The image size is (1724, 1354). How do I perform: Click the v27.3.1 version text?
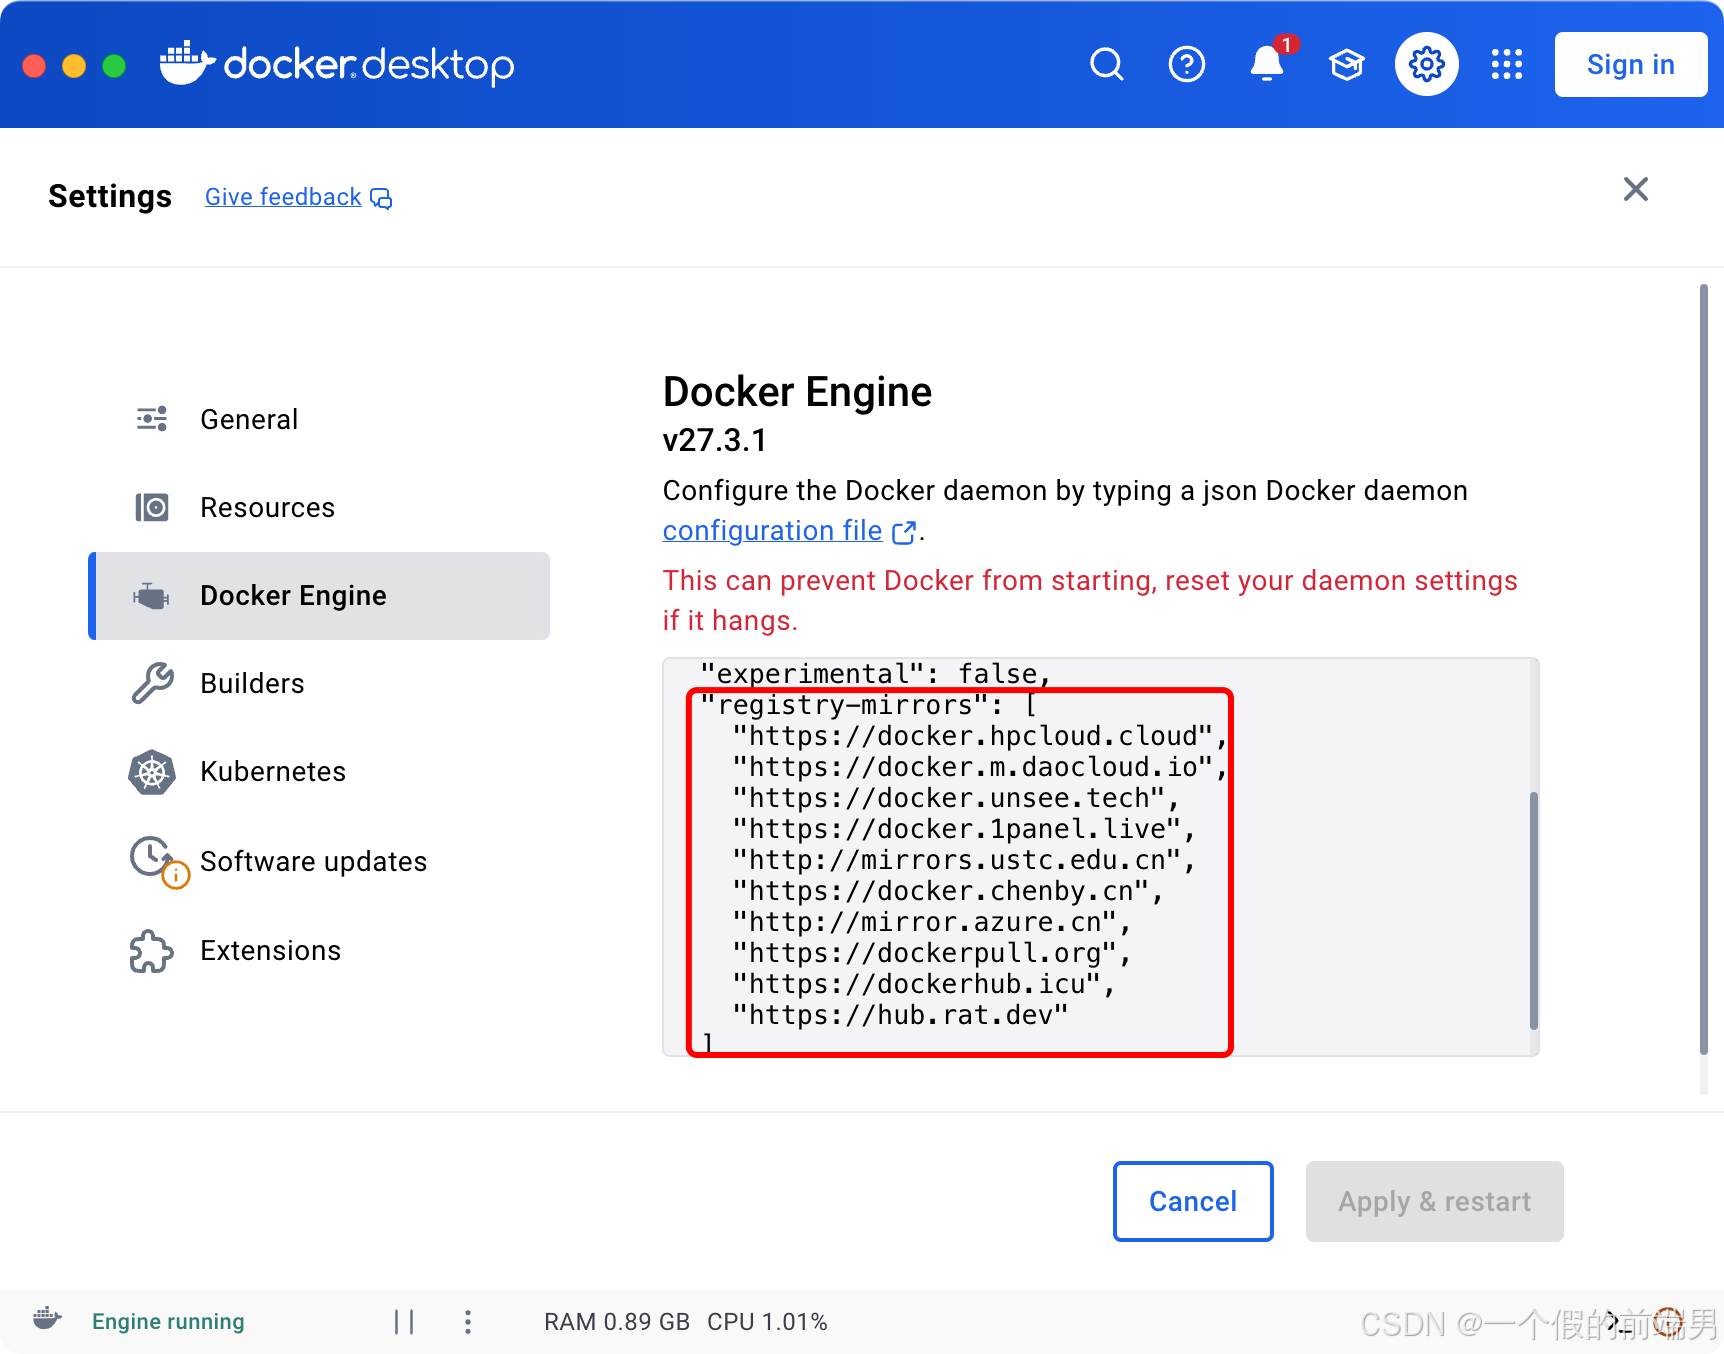[x=715, y=441]
